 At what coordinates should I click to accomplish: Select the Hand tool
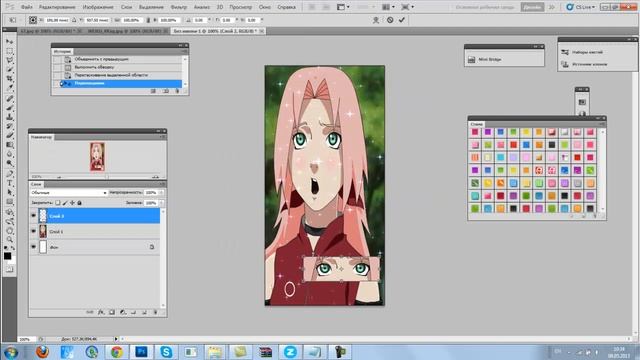point(9,231)
